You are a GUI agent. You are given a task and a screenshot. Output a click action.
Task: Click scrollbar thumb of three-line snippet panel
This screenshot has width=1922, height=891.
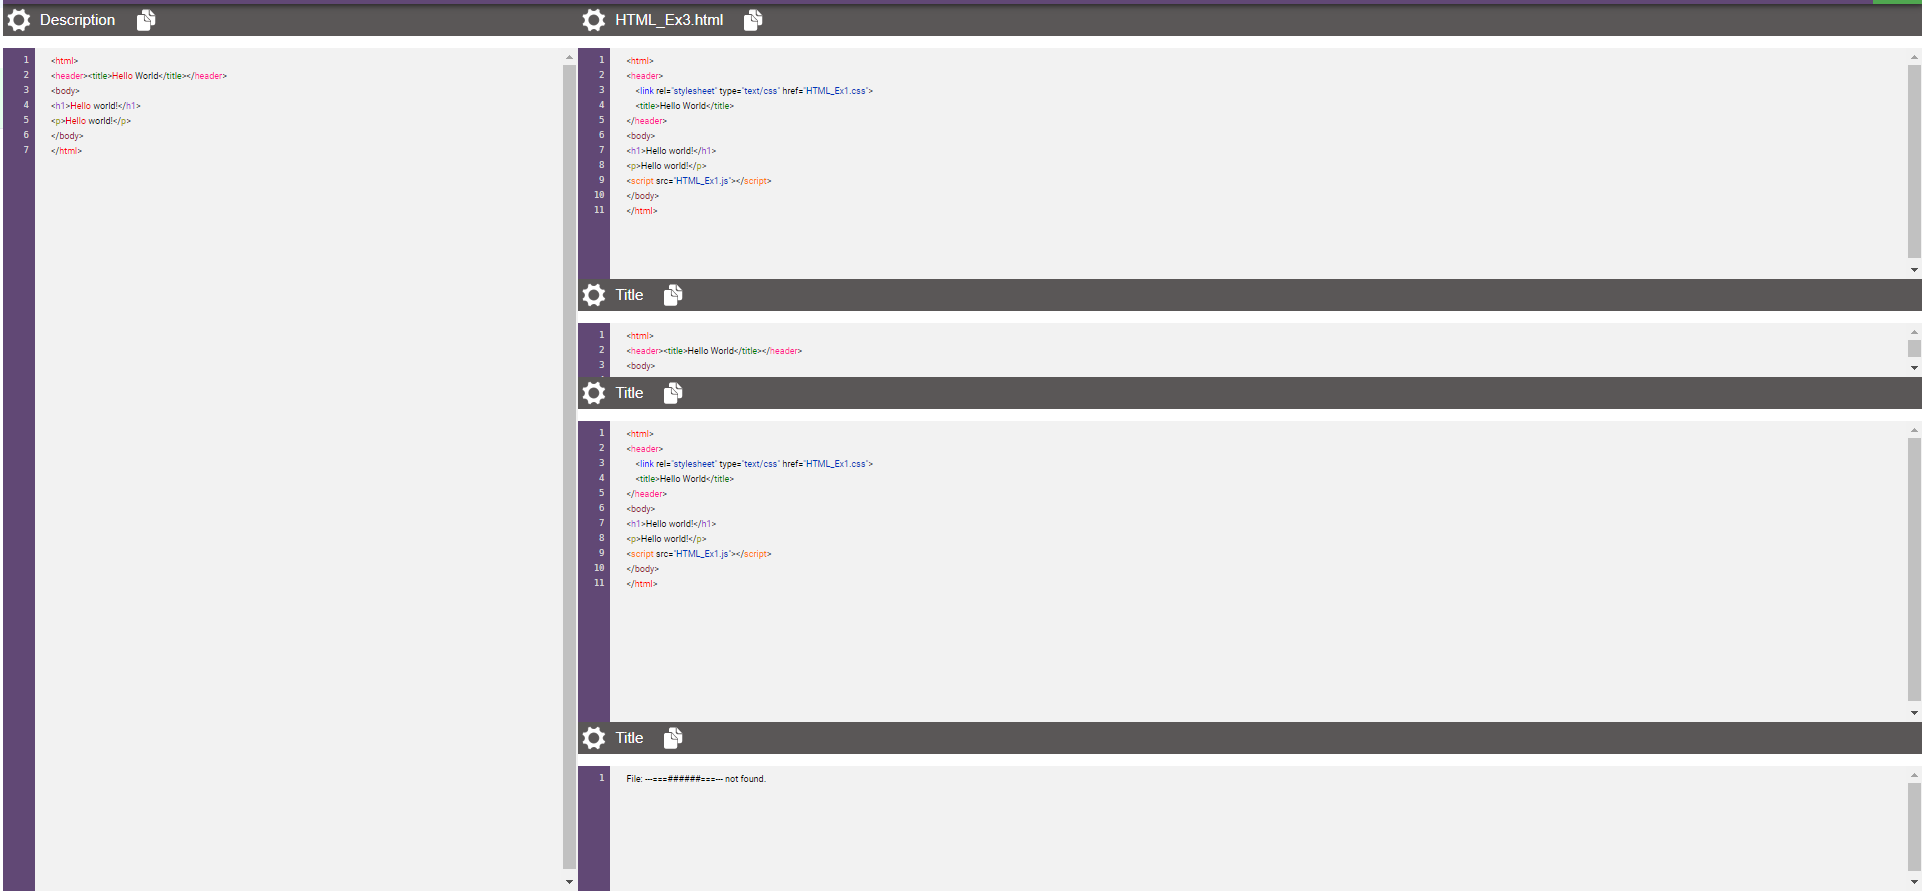click(1914, 348)
